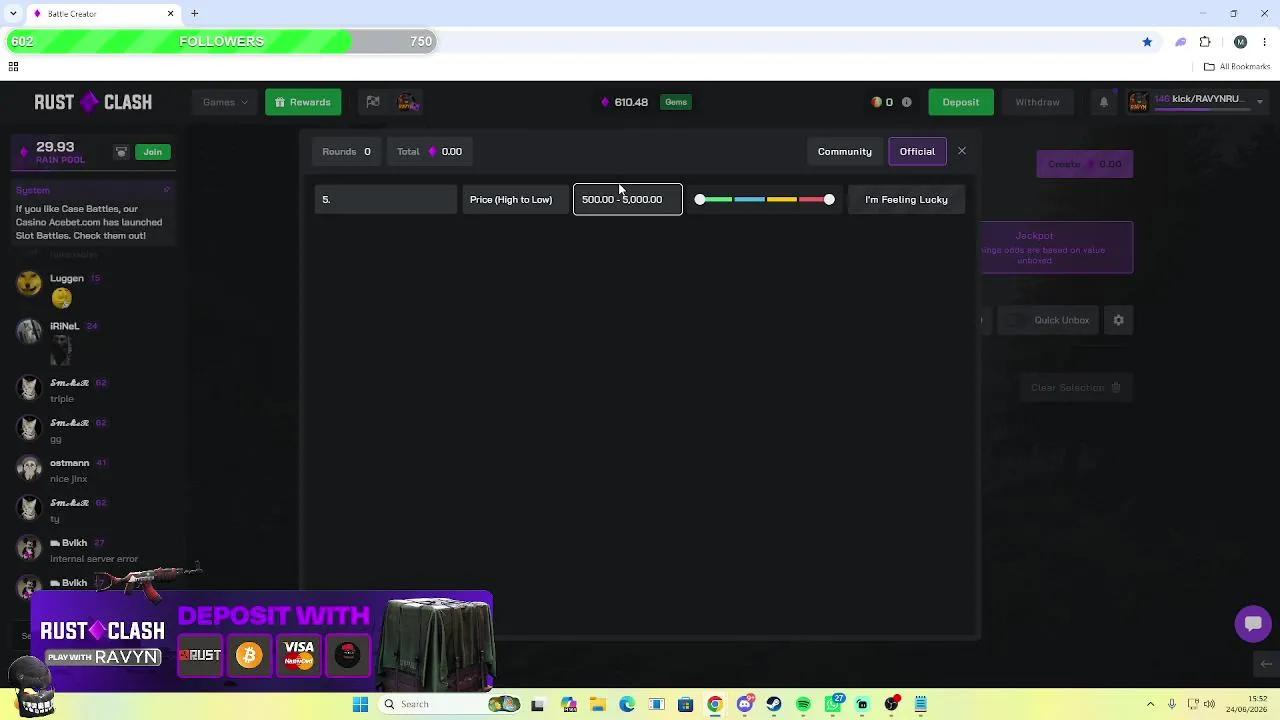
Task: Open Google Chrome from taskbar
Action: (715, 704)
